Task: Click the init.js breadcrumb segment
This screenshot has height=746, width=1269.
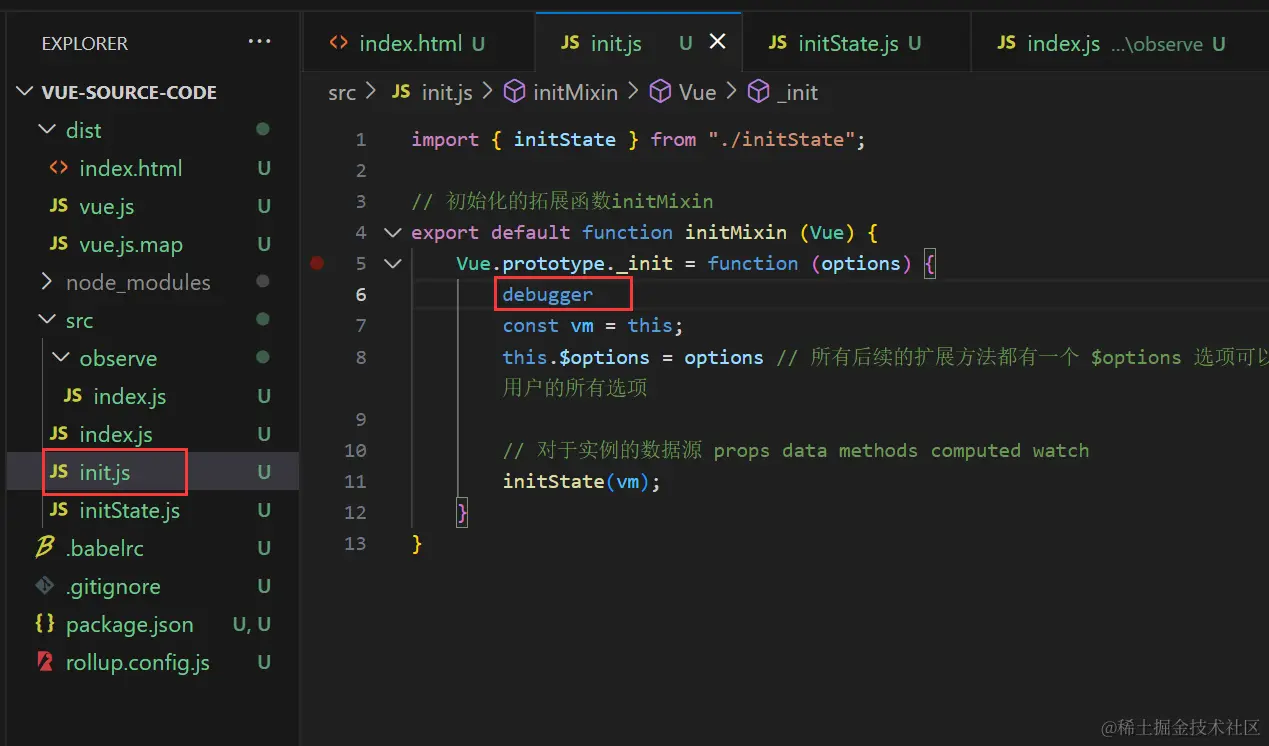Action: 446,92
